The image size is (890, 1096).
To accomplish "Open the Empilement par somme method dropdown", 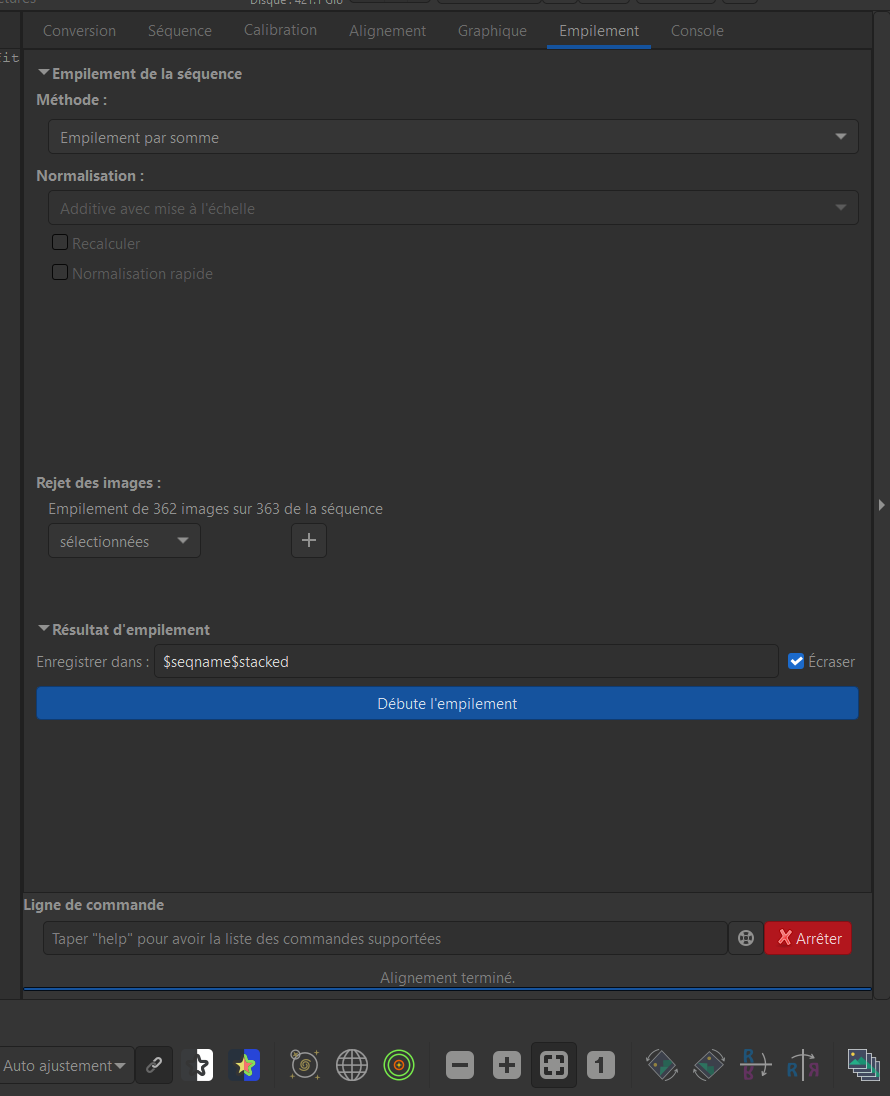I will pos(453,138).
